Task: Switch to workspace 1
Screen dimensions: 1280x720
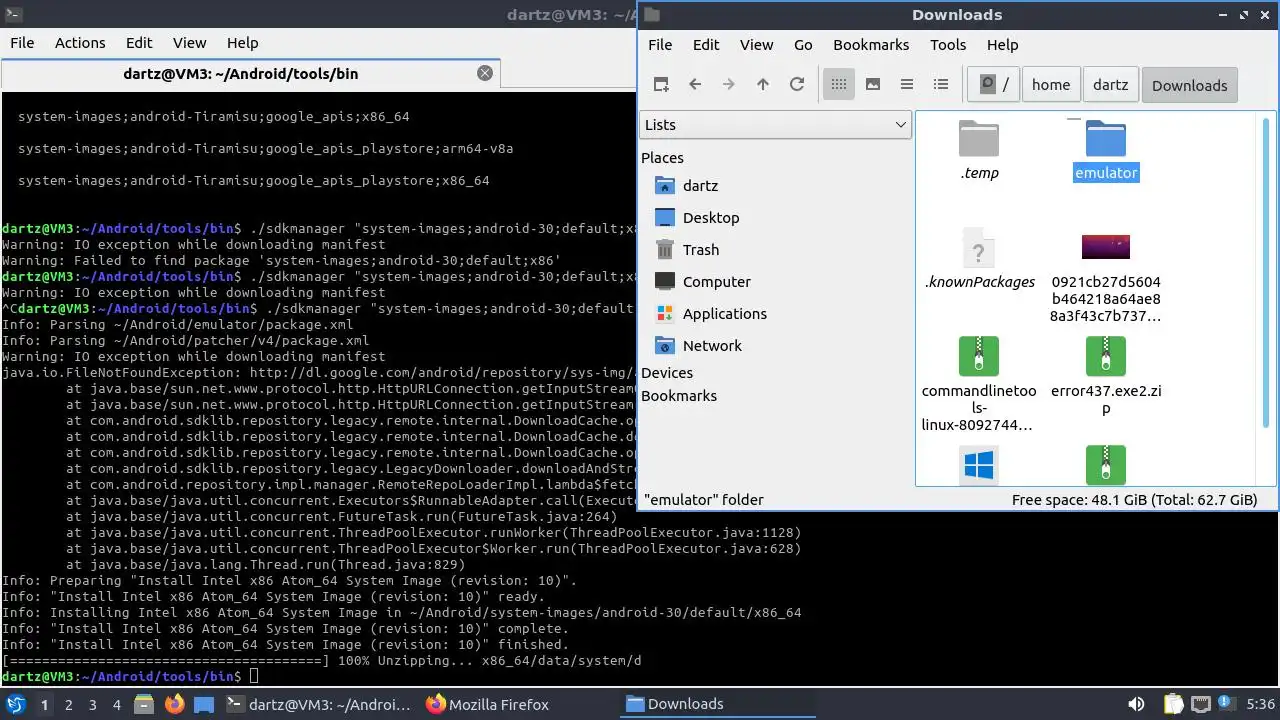Action: [45, 704]
